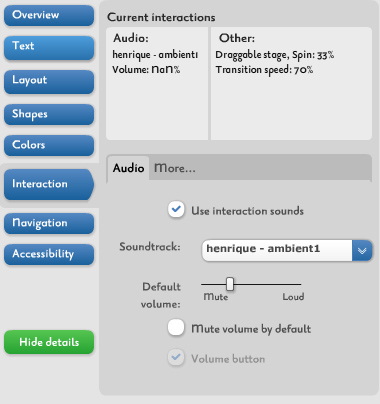Open the Overview section

49,15
